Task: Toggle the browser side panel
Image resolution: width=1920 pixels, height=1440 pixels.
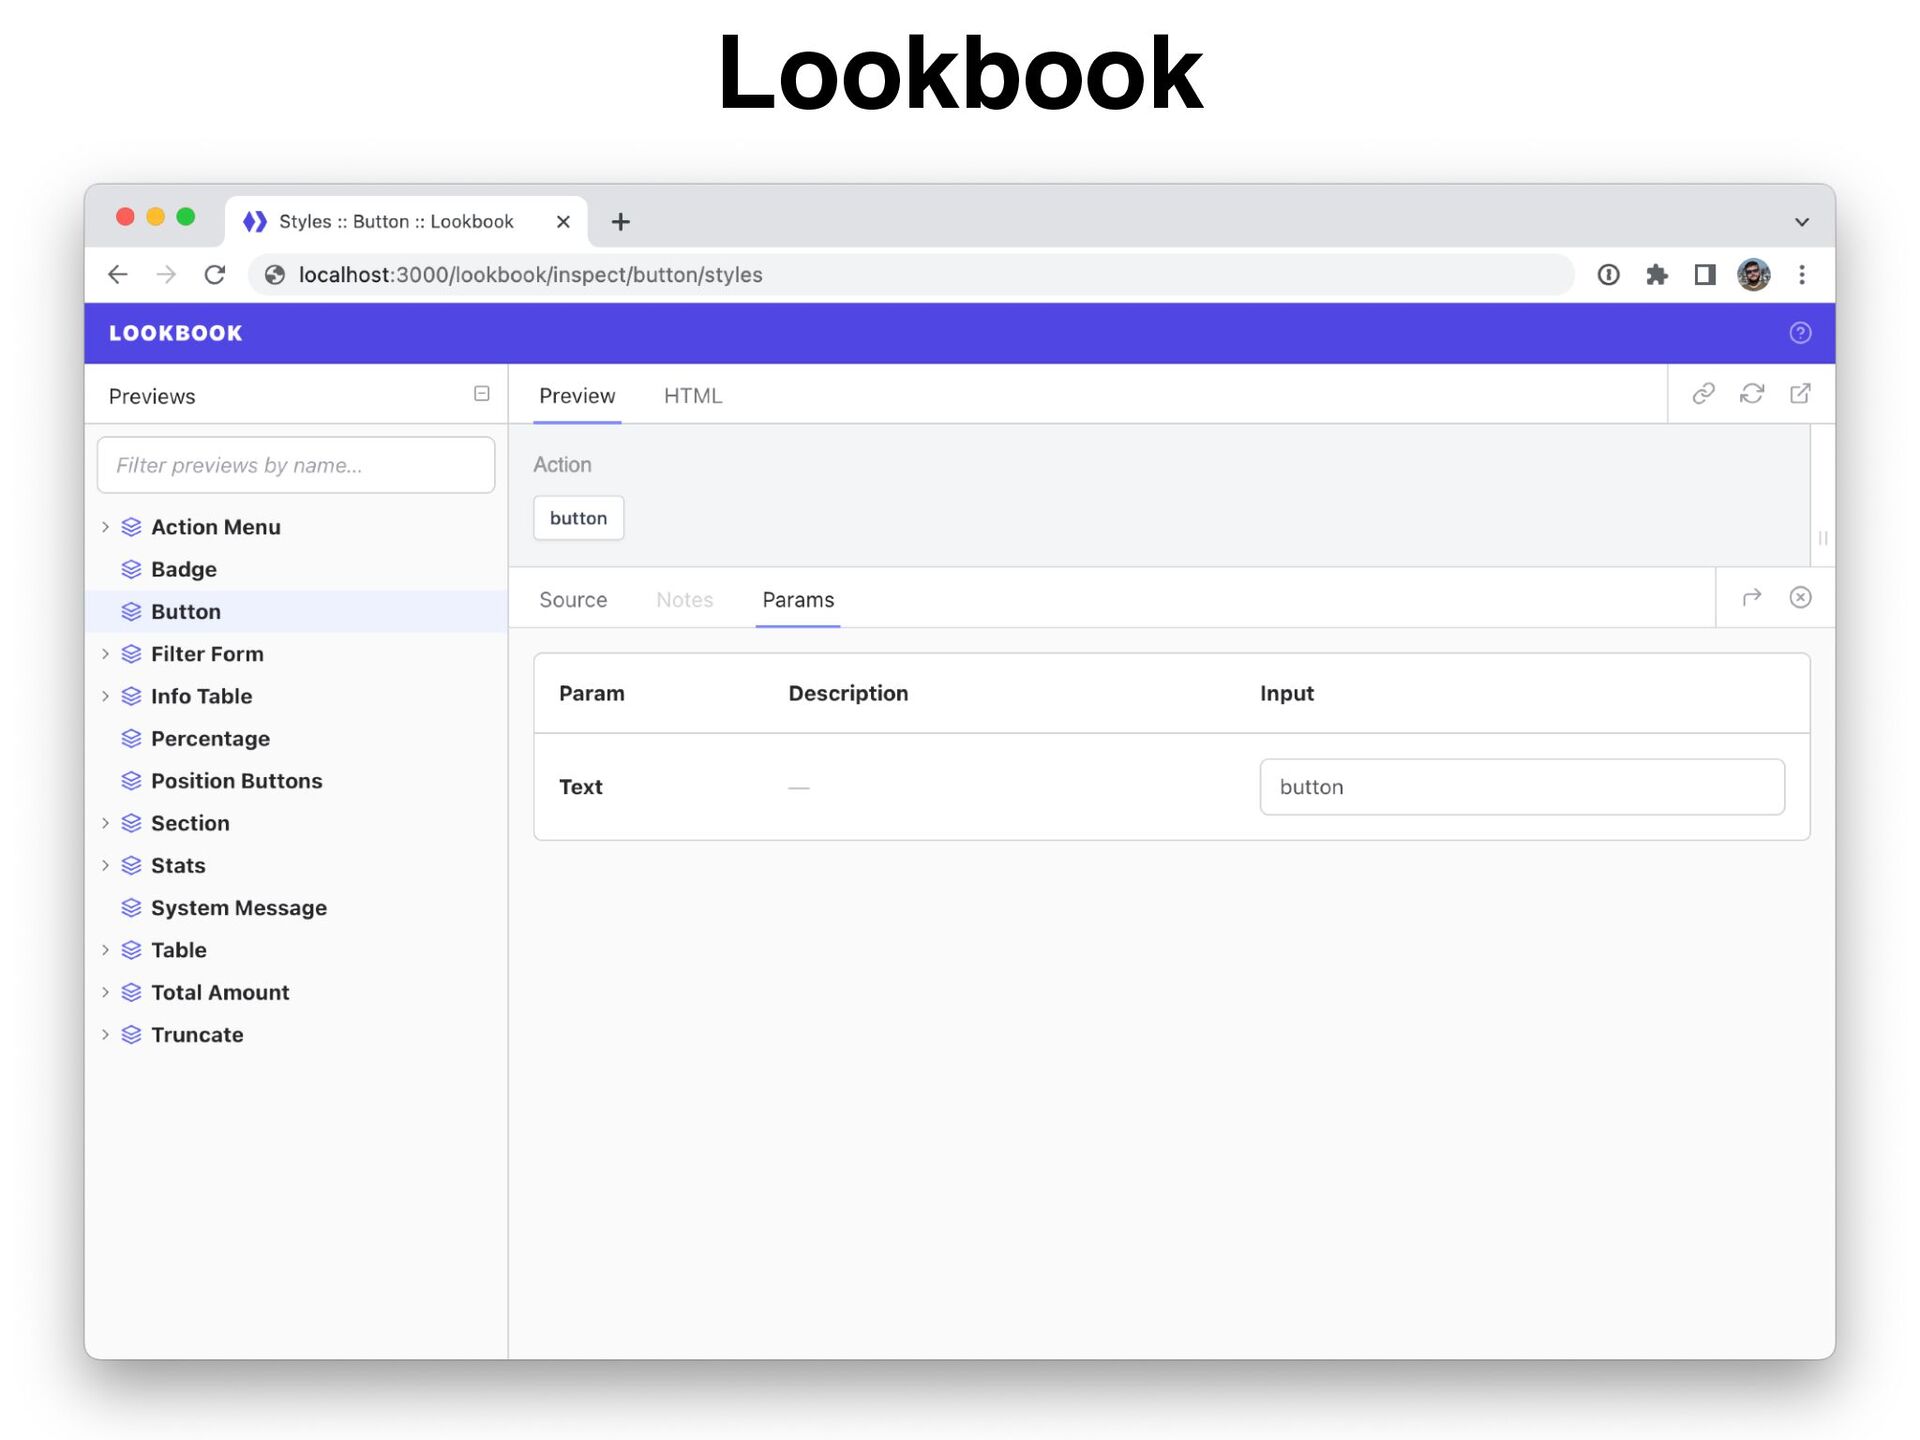Action: point(1704,275)
